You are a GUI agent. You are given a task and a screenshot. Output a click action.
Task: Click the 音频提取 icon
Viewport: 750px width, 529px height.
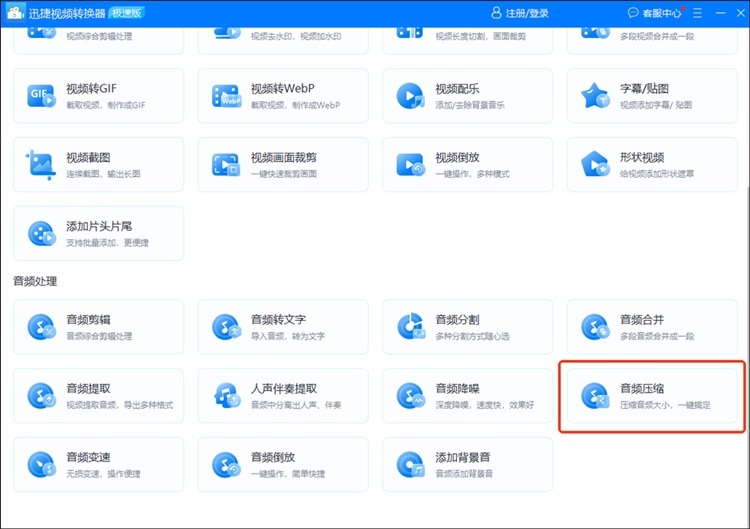click(x=42, y=396)
